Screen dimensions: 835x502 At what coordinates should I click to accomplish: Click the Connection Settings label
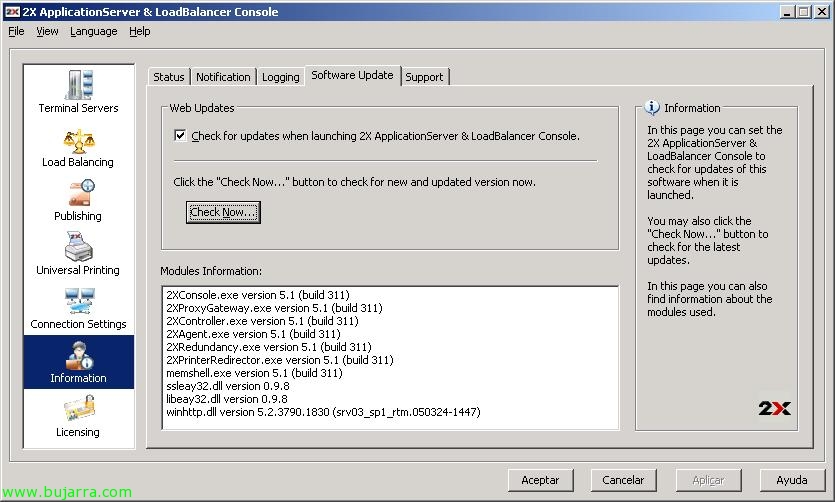click(78, 324)
